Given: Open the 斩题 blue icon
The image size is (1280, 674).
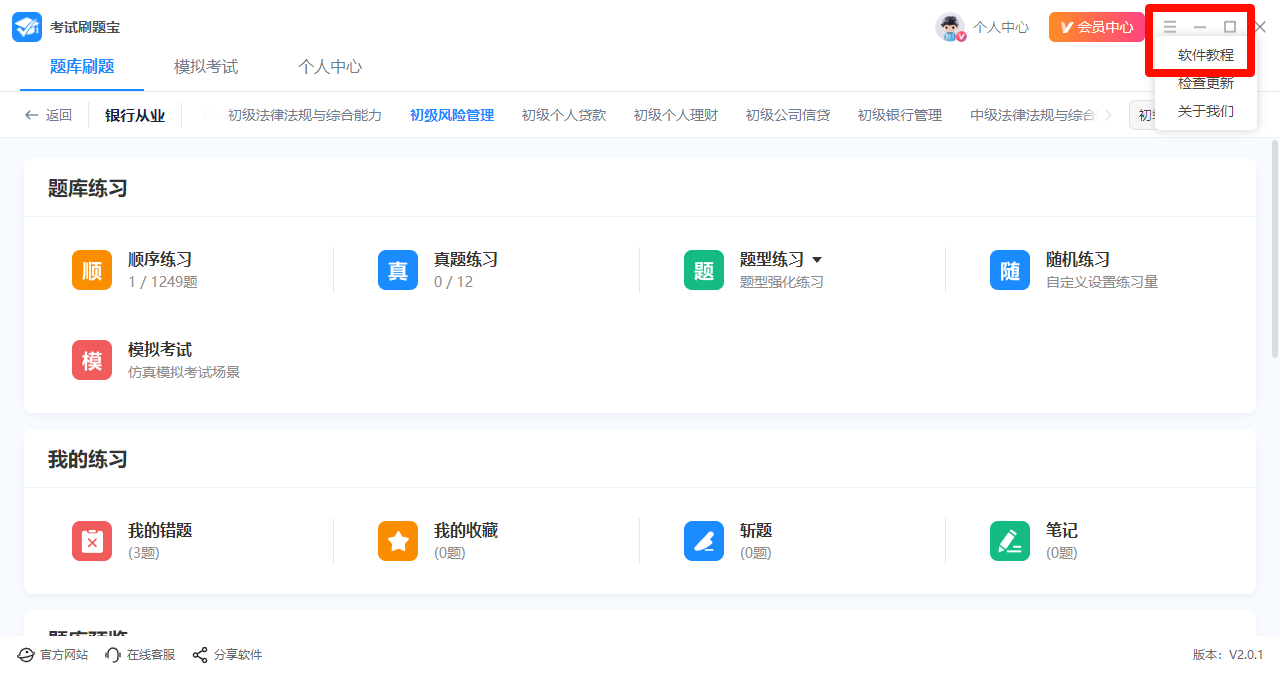Looking at the screenshot, I should click(704, 541).
